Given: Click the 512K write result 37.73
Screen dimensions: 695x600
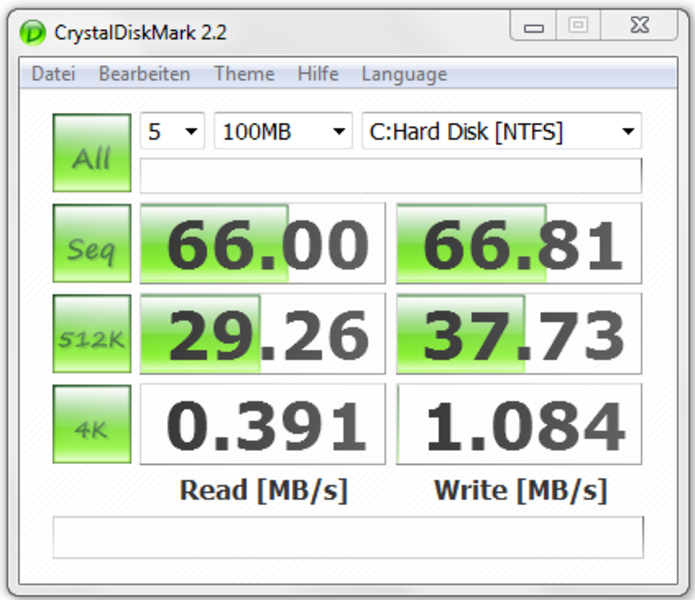Looking at the screenshot, I should coord(519,334).
